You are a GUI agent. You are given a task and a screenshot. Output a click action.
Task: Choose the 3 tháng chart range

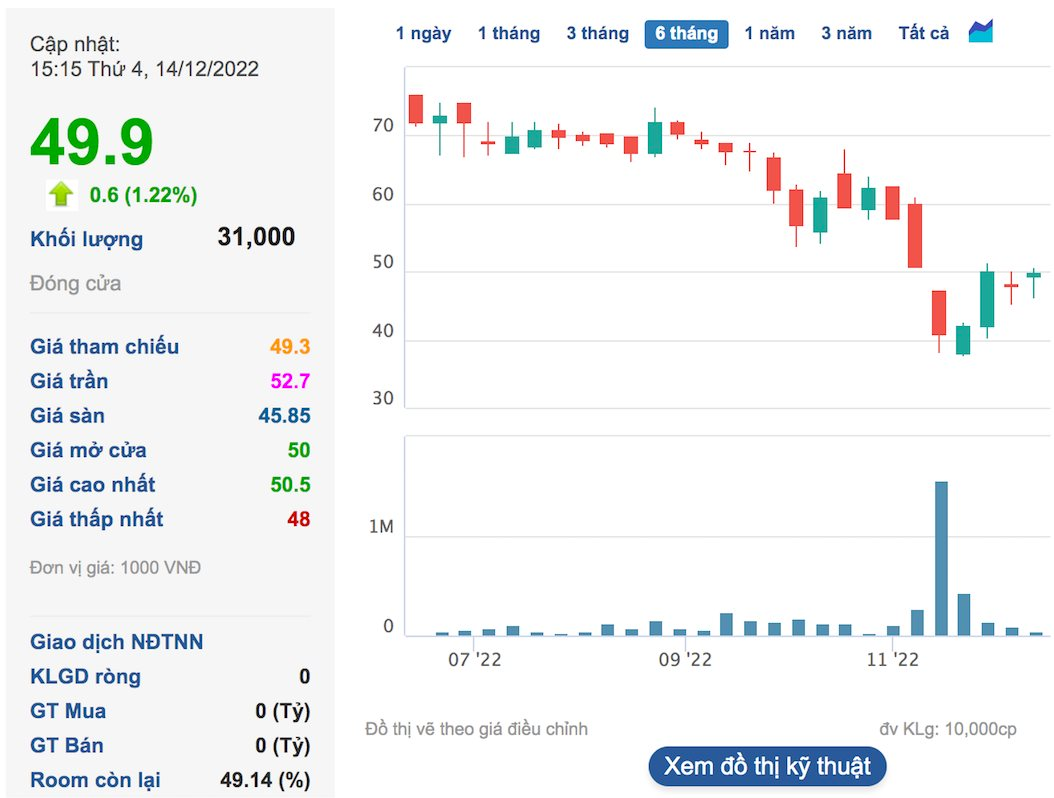tap(597, 34)
